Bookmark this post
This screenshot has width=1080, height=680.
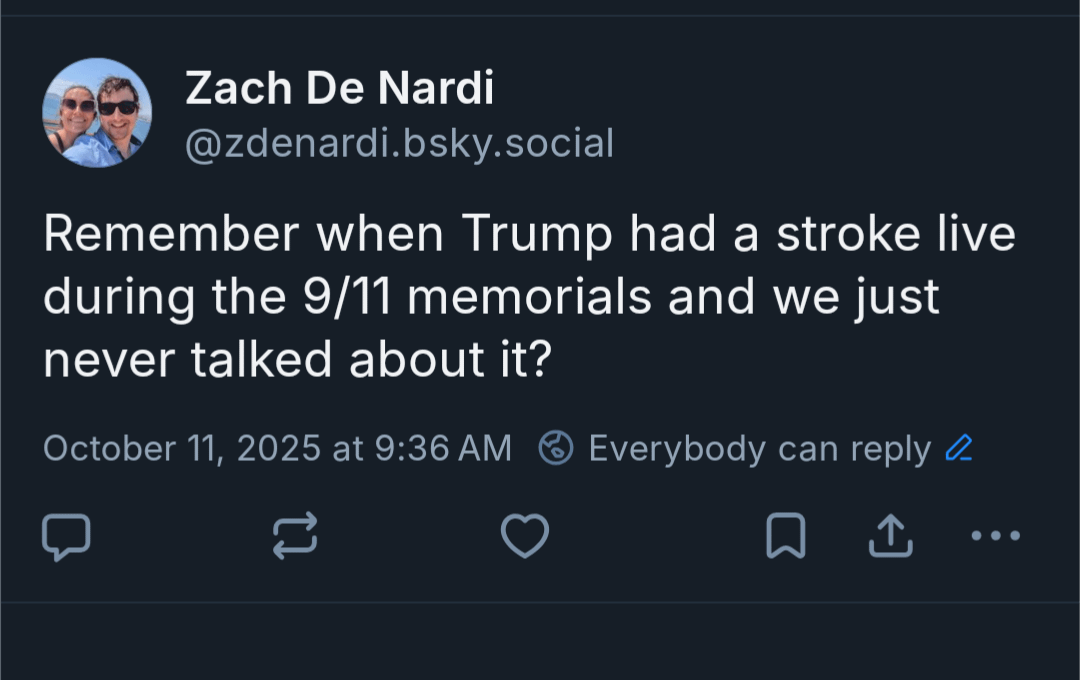[785, 536]
